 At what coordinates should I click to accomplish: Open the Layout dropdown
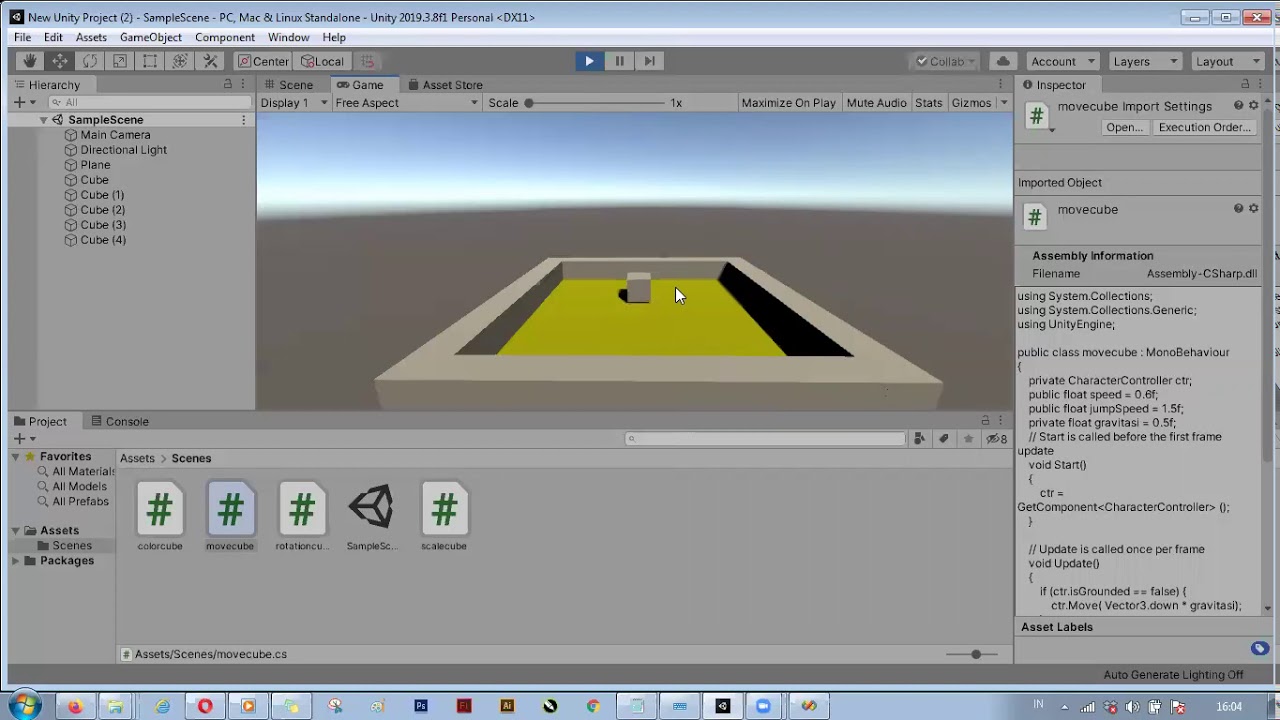coord(1227,61)
